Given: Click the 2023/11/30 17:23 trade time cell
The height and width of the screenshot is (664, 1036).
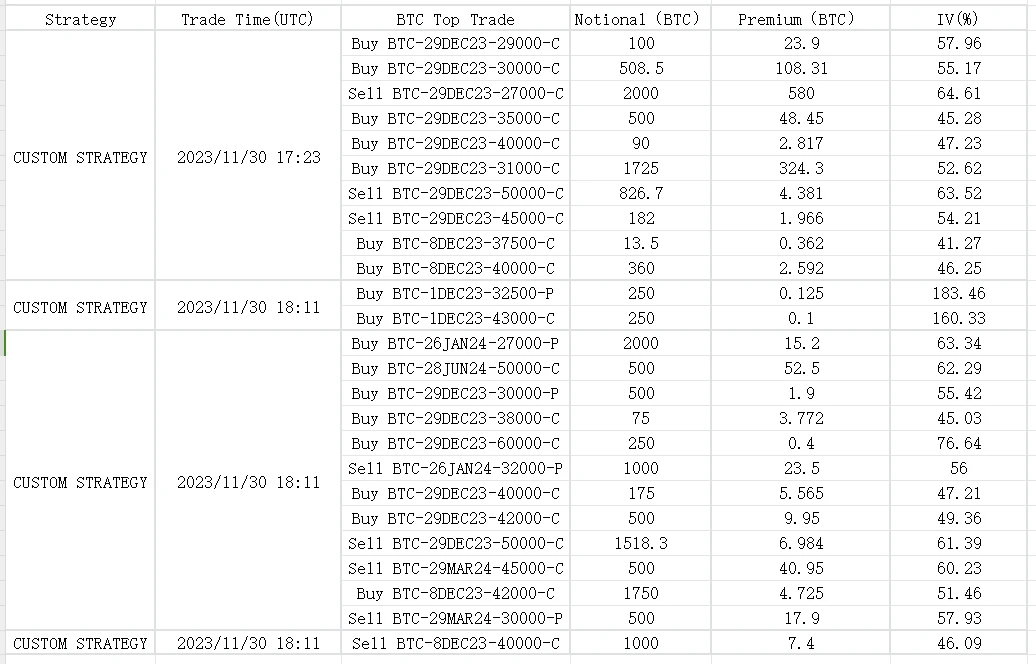Looking at the screenshot, I should 248,157.
